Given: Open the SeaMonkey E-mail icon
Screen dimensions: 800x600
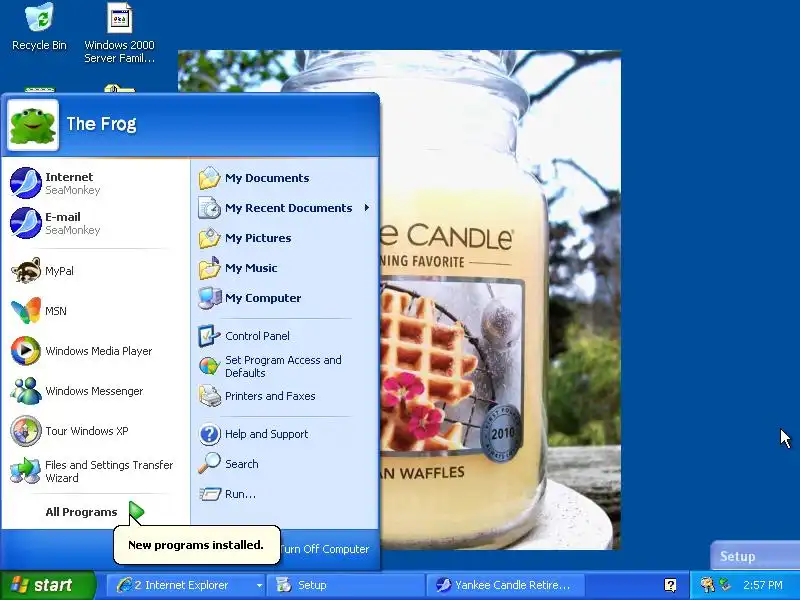Looking at the screenshot, I should tap(26, 223).
